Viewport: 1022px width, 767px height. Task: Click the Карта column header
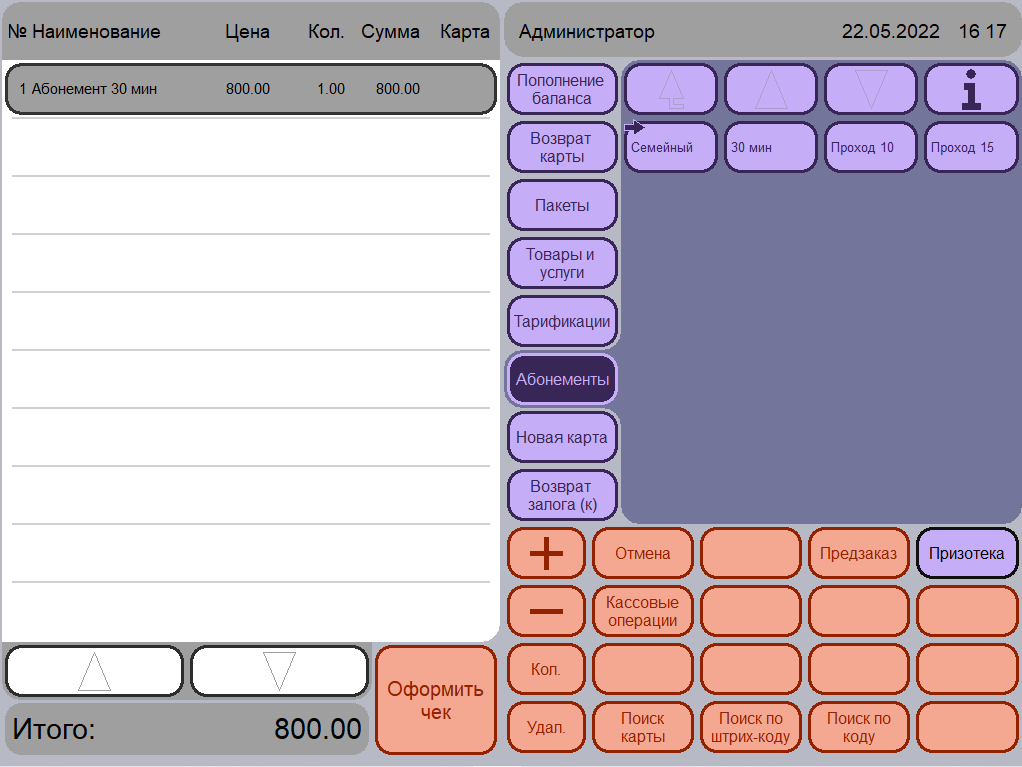(465, 31)
